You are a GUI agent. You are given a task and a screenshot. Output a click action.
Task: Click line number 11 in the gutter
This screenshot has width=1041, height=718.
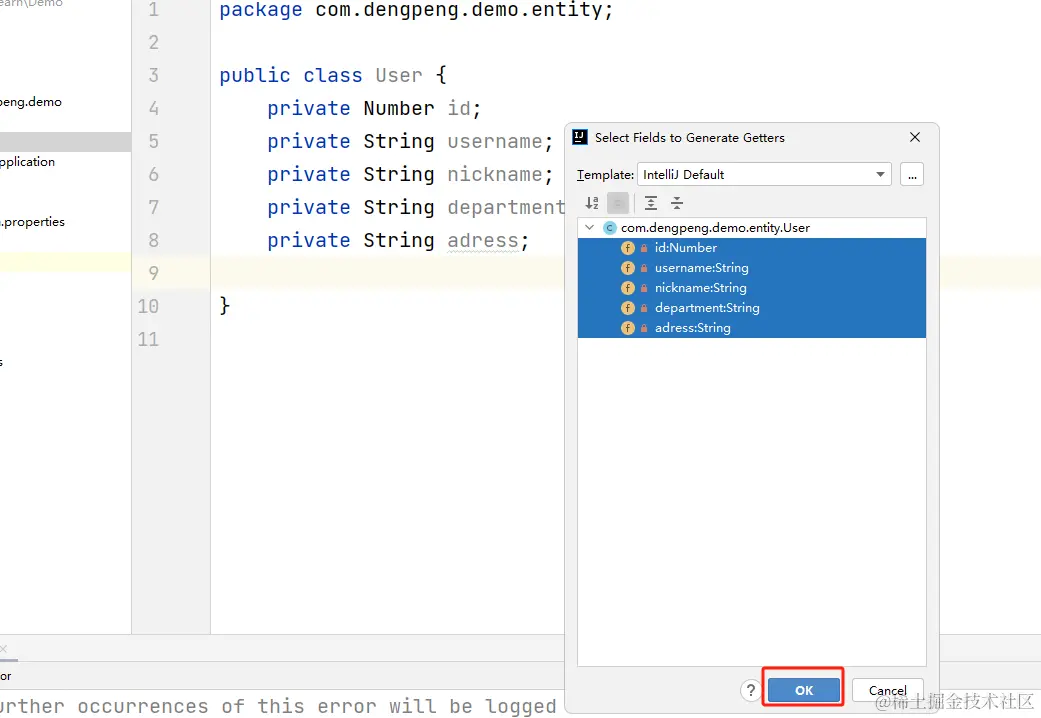[148, 339]
